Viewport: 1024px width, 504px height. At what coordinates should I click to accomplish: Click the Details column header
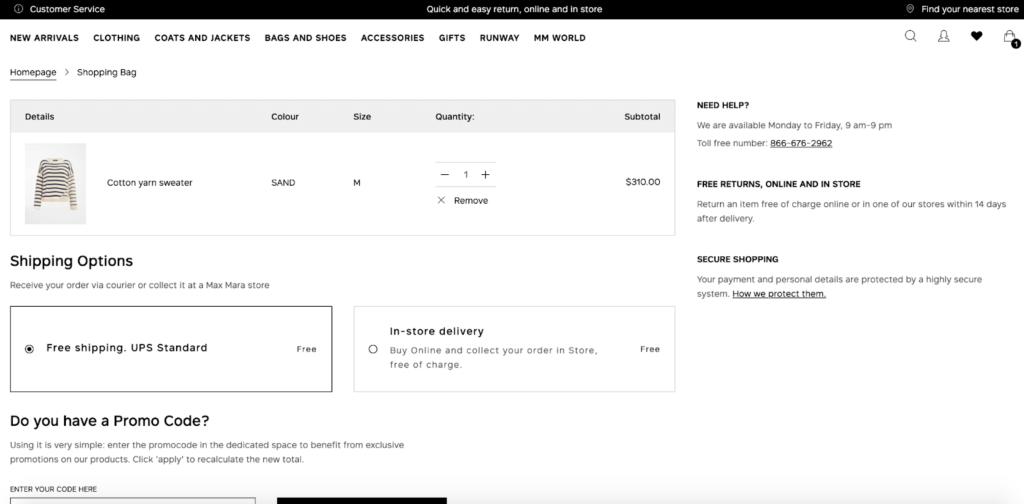coord(40,117)
